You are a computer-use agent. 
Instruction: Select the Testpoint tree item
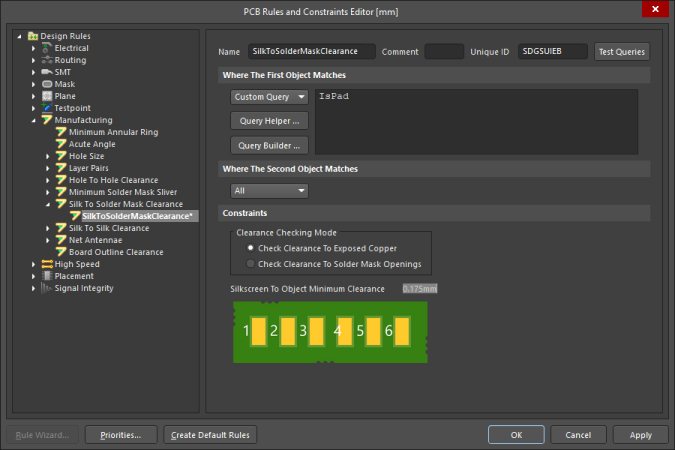(x=72, y=108)
